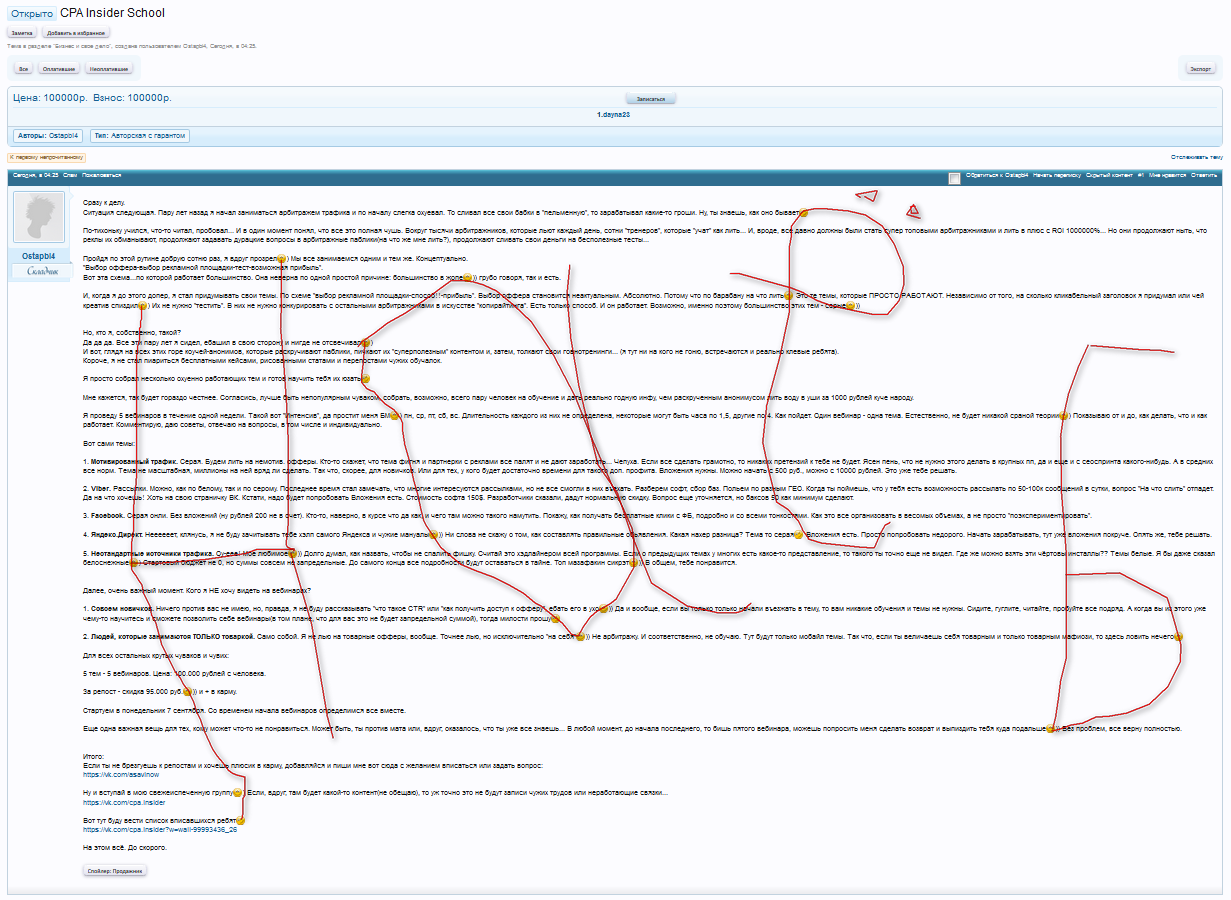The width and height of the screenshot is (1231, 900).
Task: Select the Все filter tab
Action: tap(24, 69)
